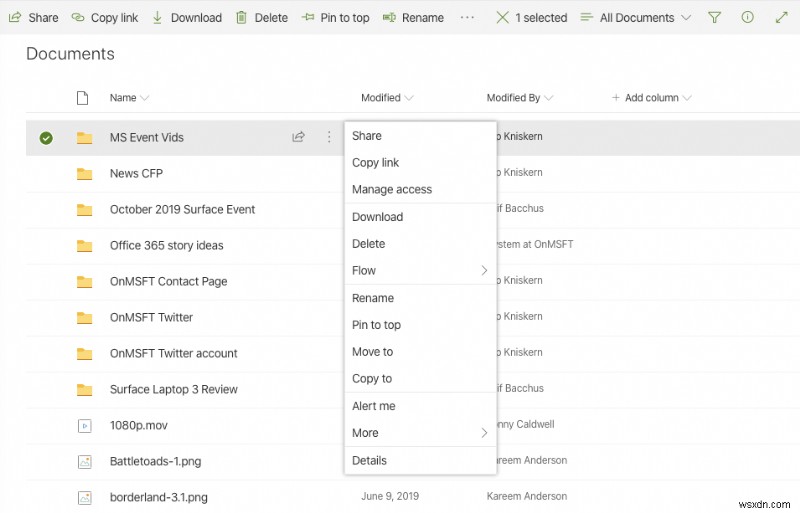Select Manage access in context menu

click(x=420, y=189)
